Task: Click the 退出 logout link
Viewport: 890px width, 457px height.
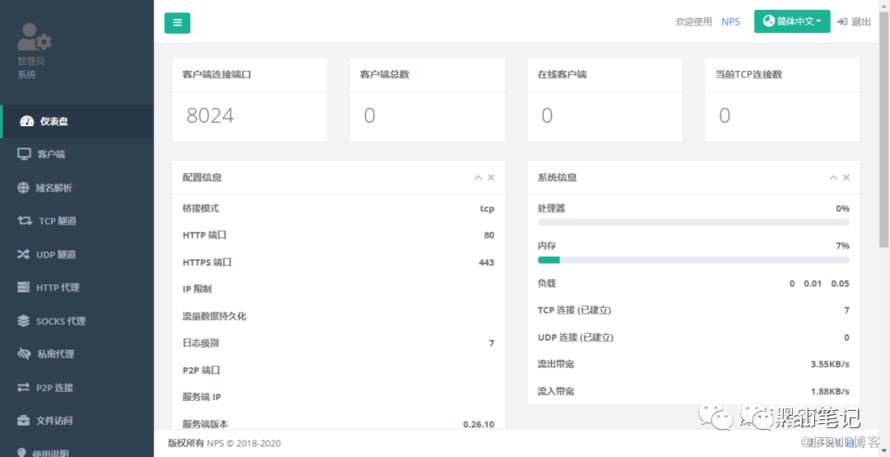Action: [854, 22]
